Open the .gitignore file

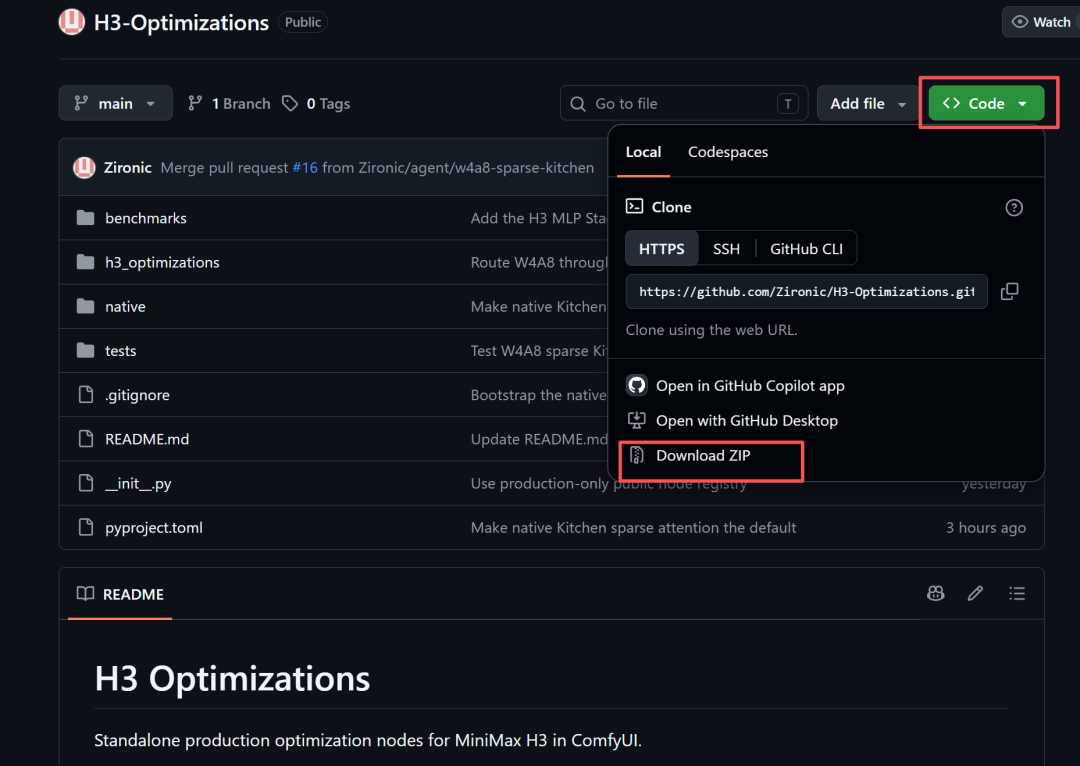pyautogui.click(x=137, y=395)
